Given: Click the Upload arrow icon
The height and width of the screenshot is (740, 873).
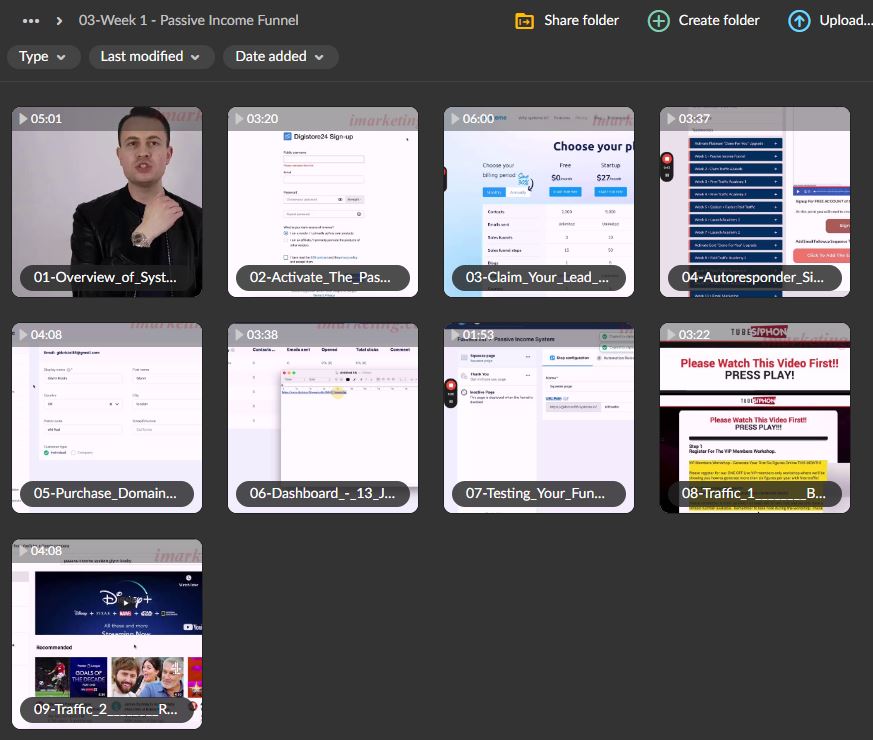Looking at the screenshot, I should click(x=800, y=20).
